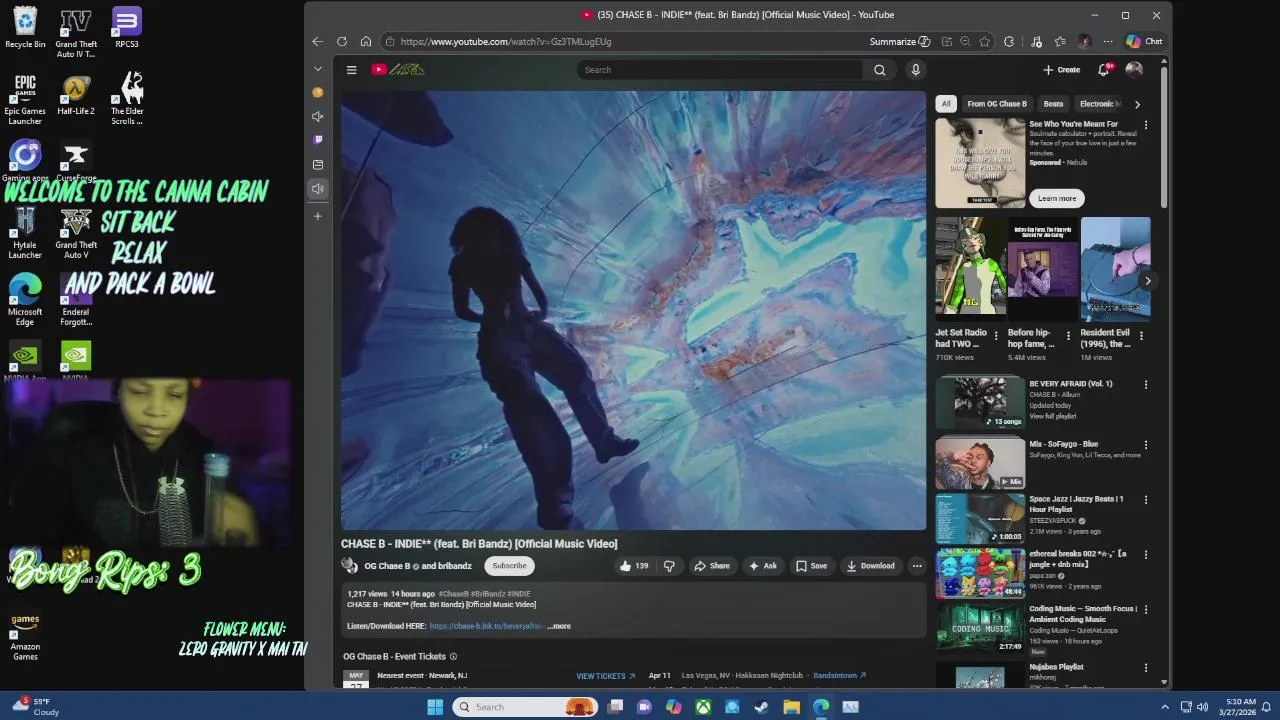Open options for Mix - SoFaygo - Blue
The height and width of the screenshot is (720, 1280).
pos(1146,445)
